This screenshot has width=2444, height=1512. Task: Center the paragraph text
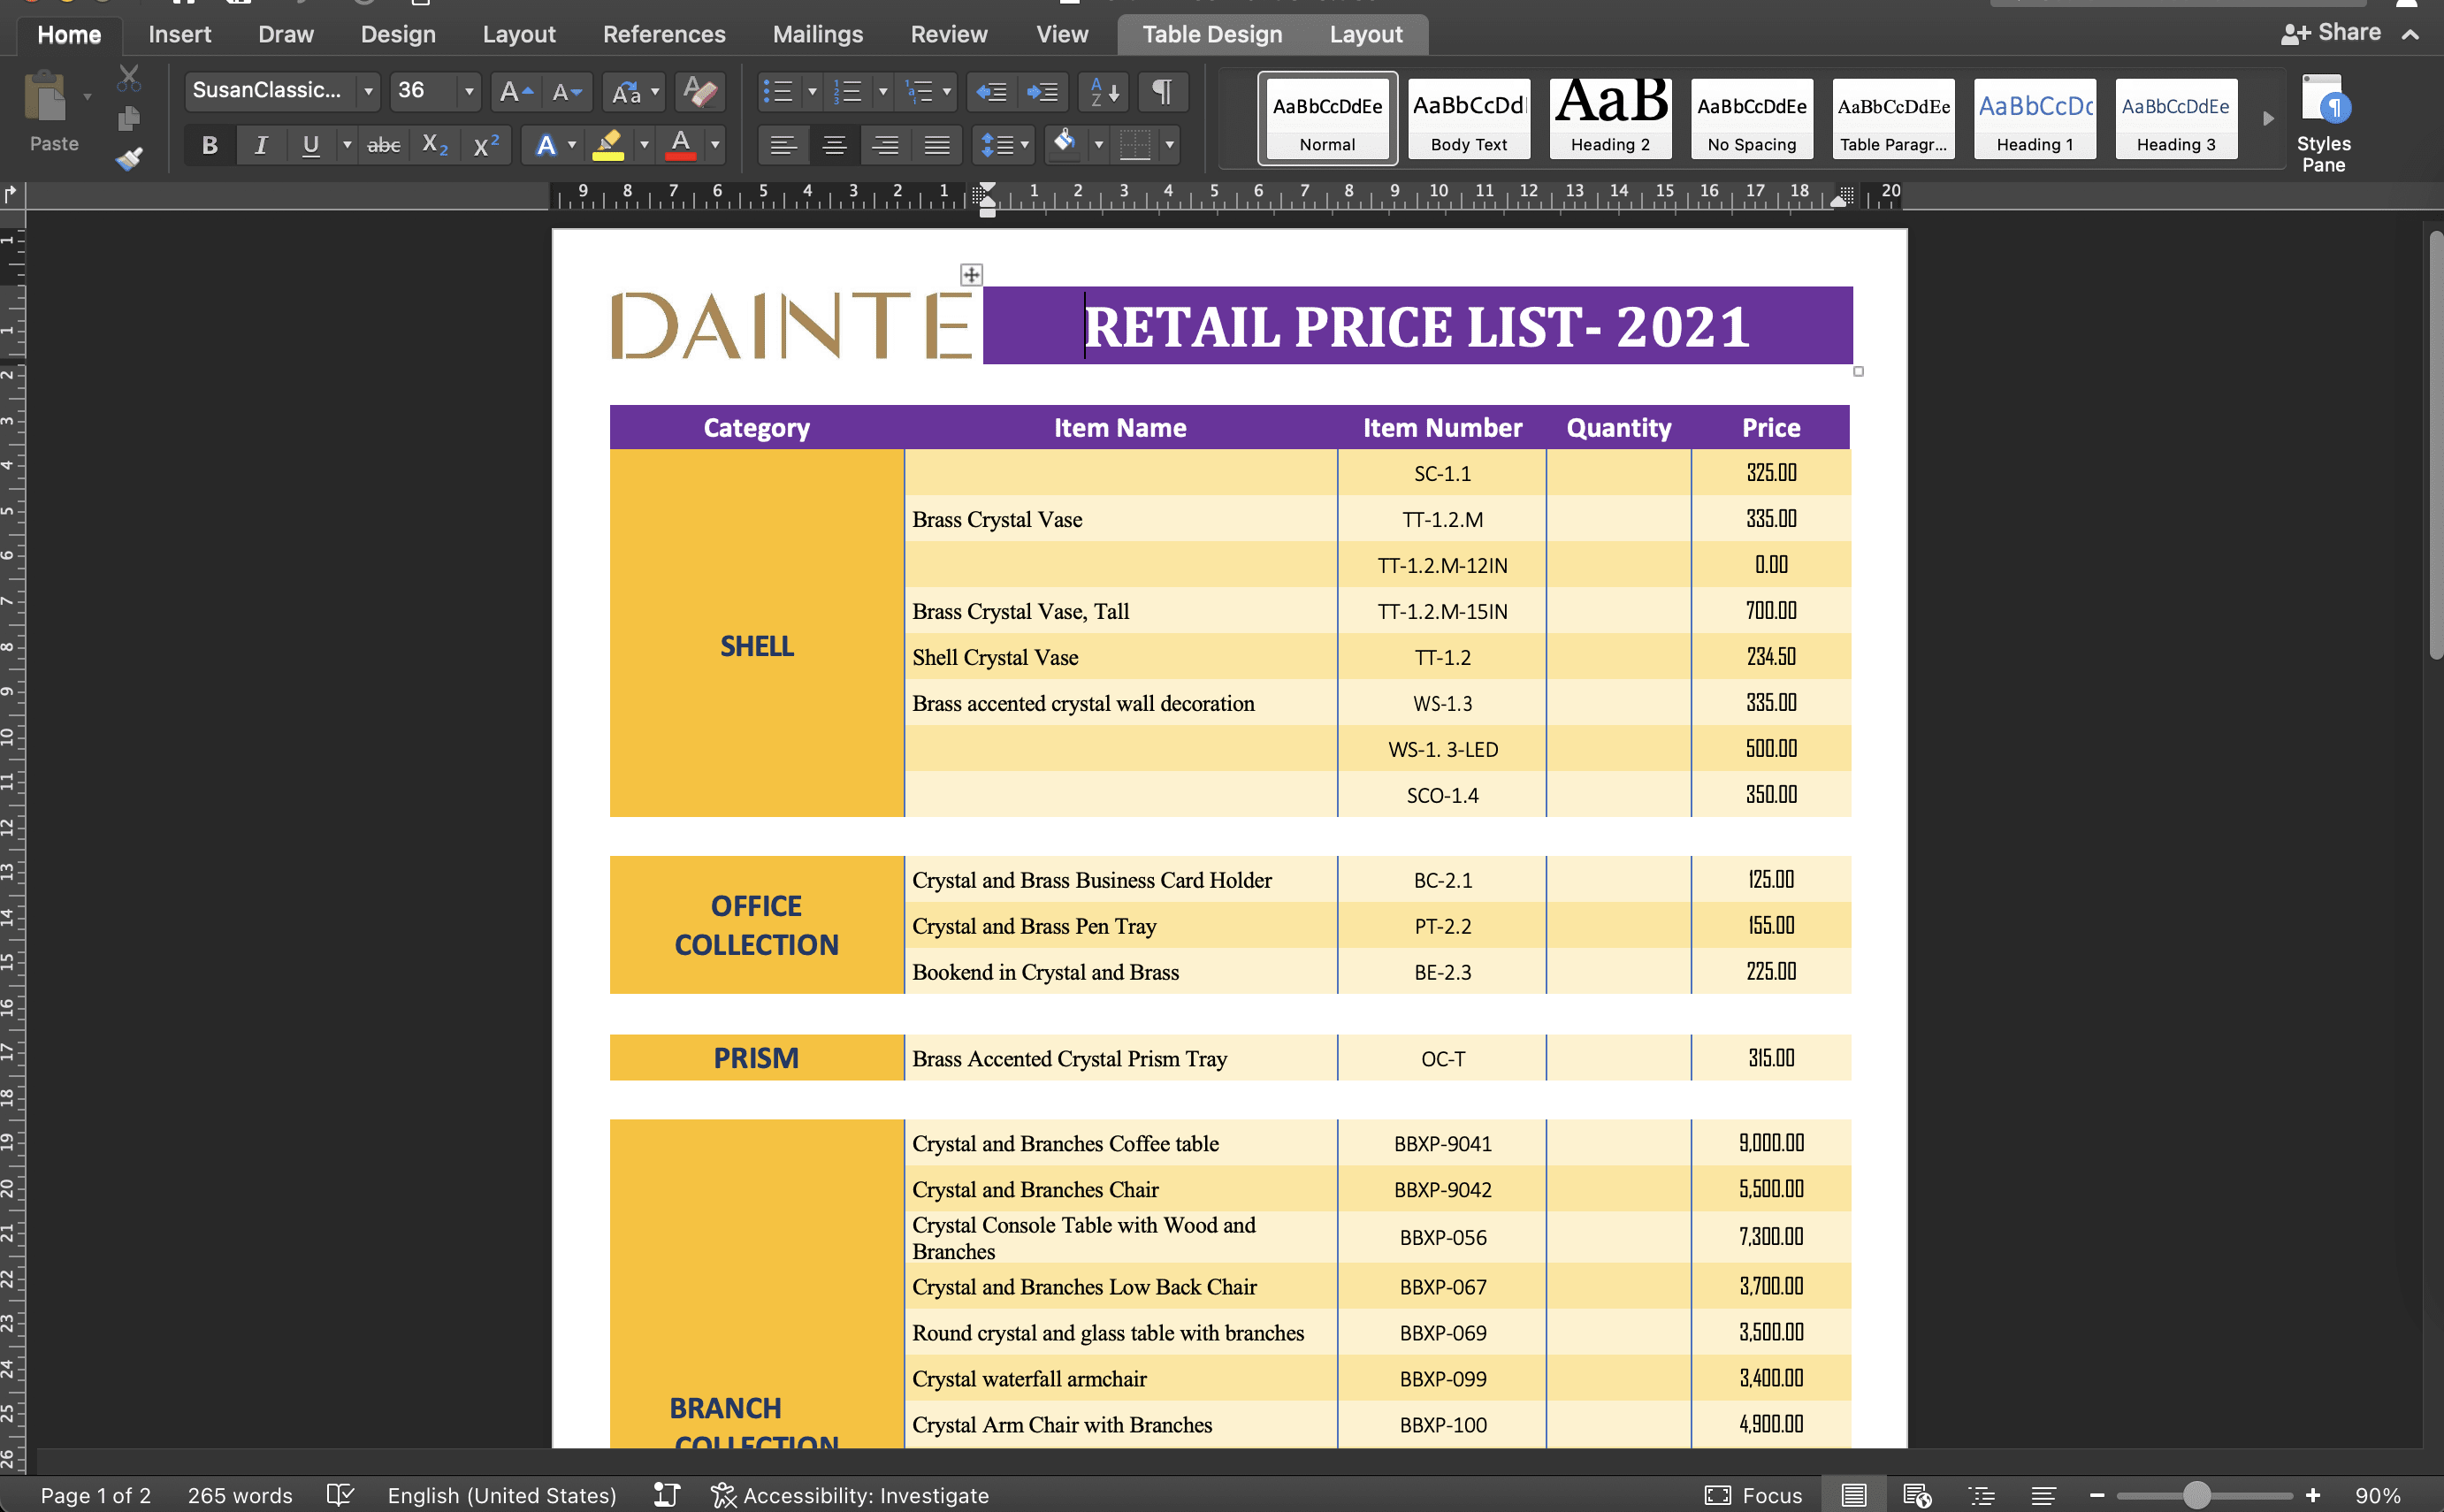[834, 146]
